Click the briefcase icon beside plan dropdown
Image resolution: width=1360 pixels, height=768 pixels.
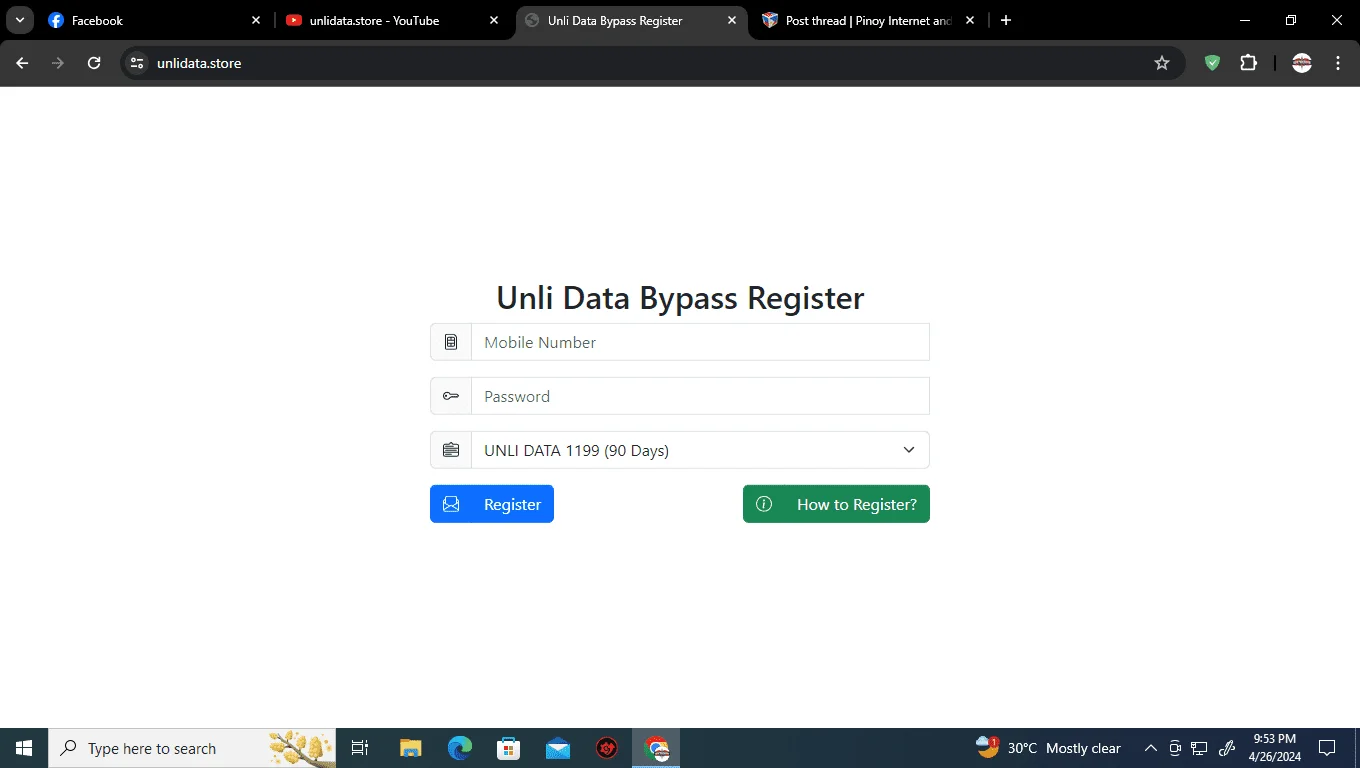(451, 450)
